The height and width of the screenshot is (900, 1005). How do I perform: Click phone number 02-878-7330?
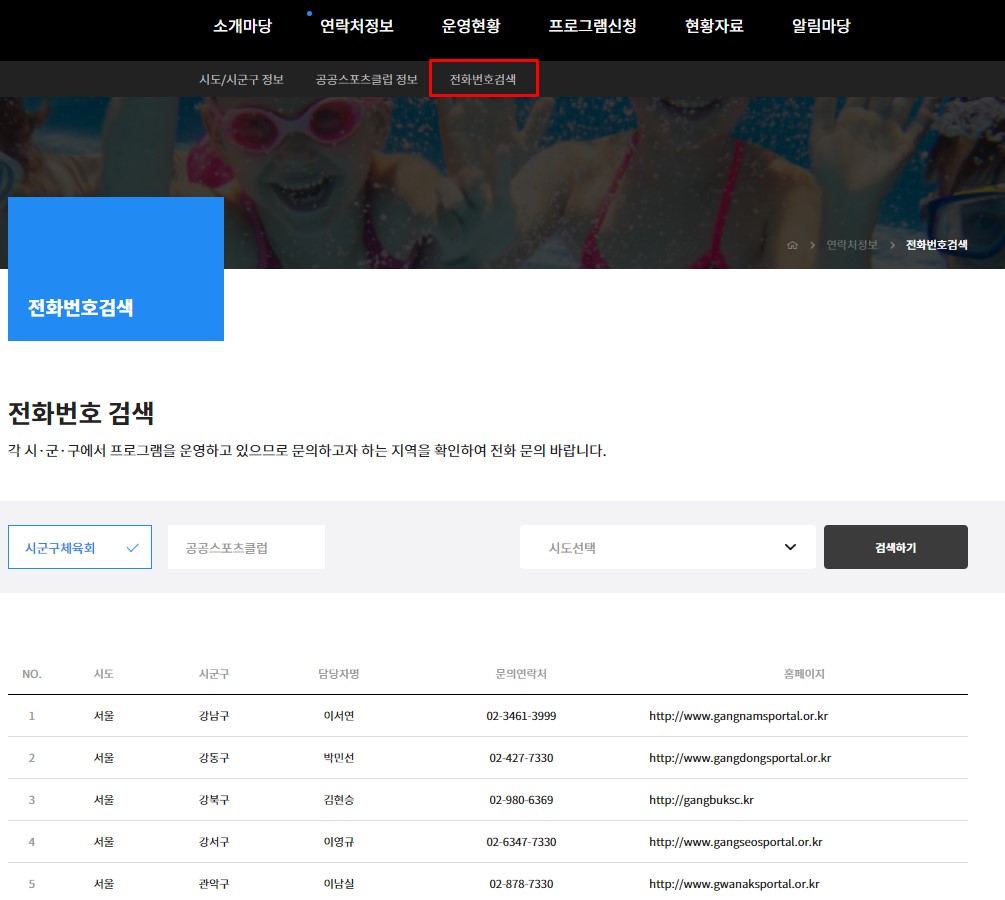(x=521, y=884)
